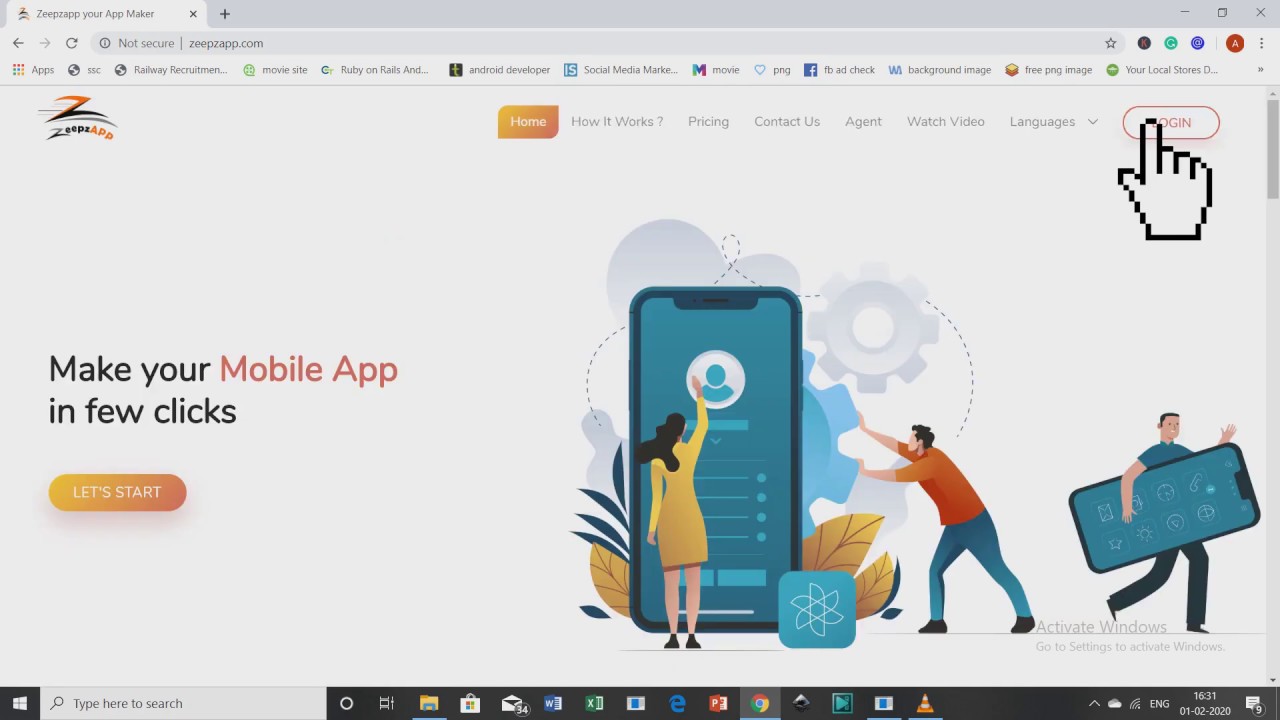
Task: Open the free png image bookmark
Action: [x=1049, y=70]
